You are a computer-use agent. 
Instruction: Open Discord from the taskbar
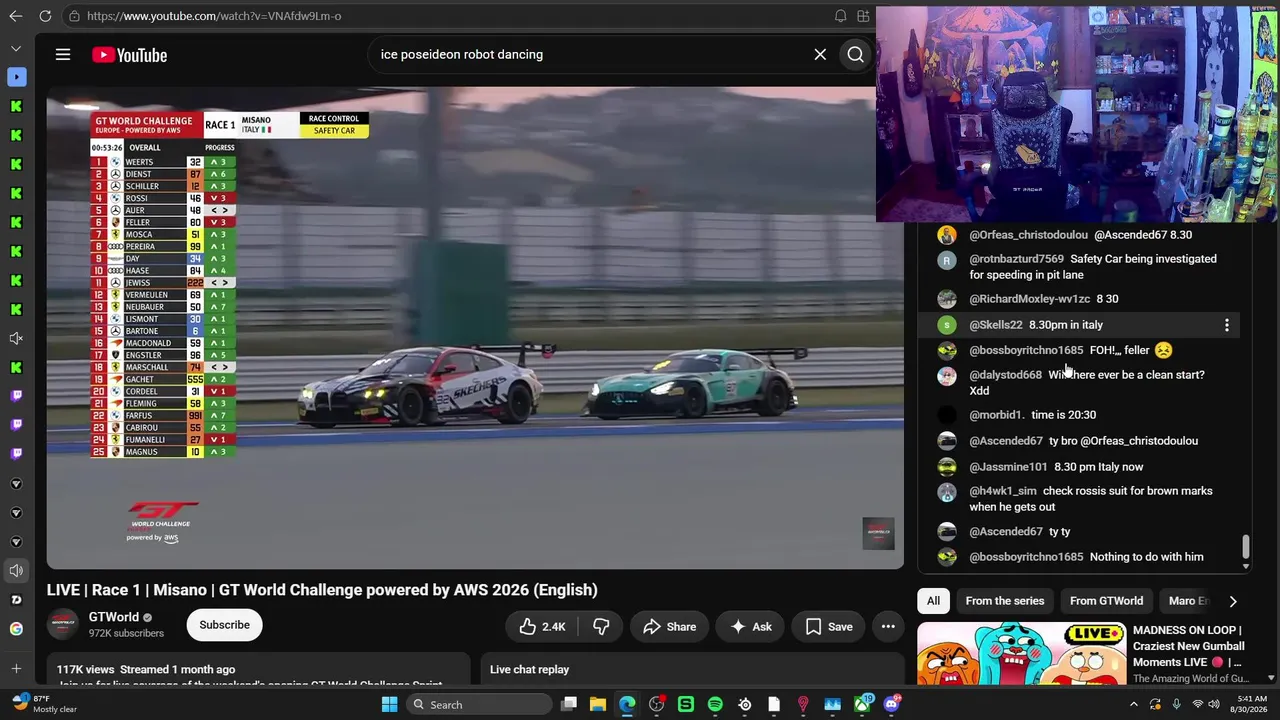click(x=891, y=705)
